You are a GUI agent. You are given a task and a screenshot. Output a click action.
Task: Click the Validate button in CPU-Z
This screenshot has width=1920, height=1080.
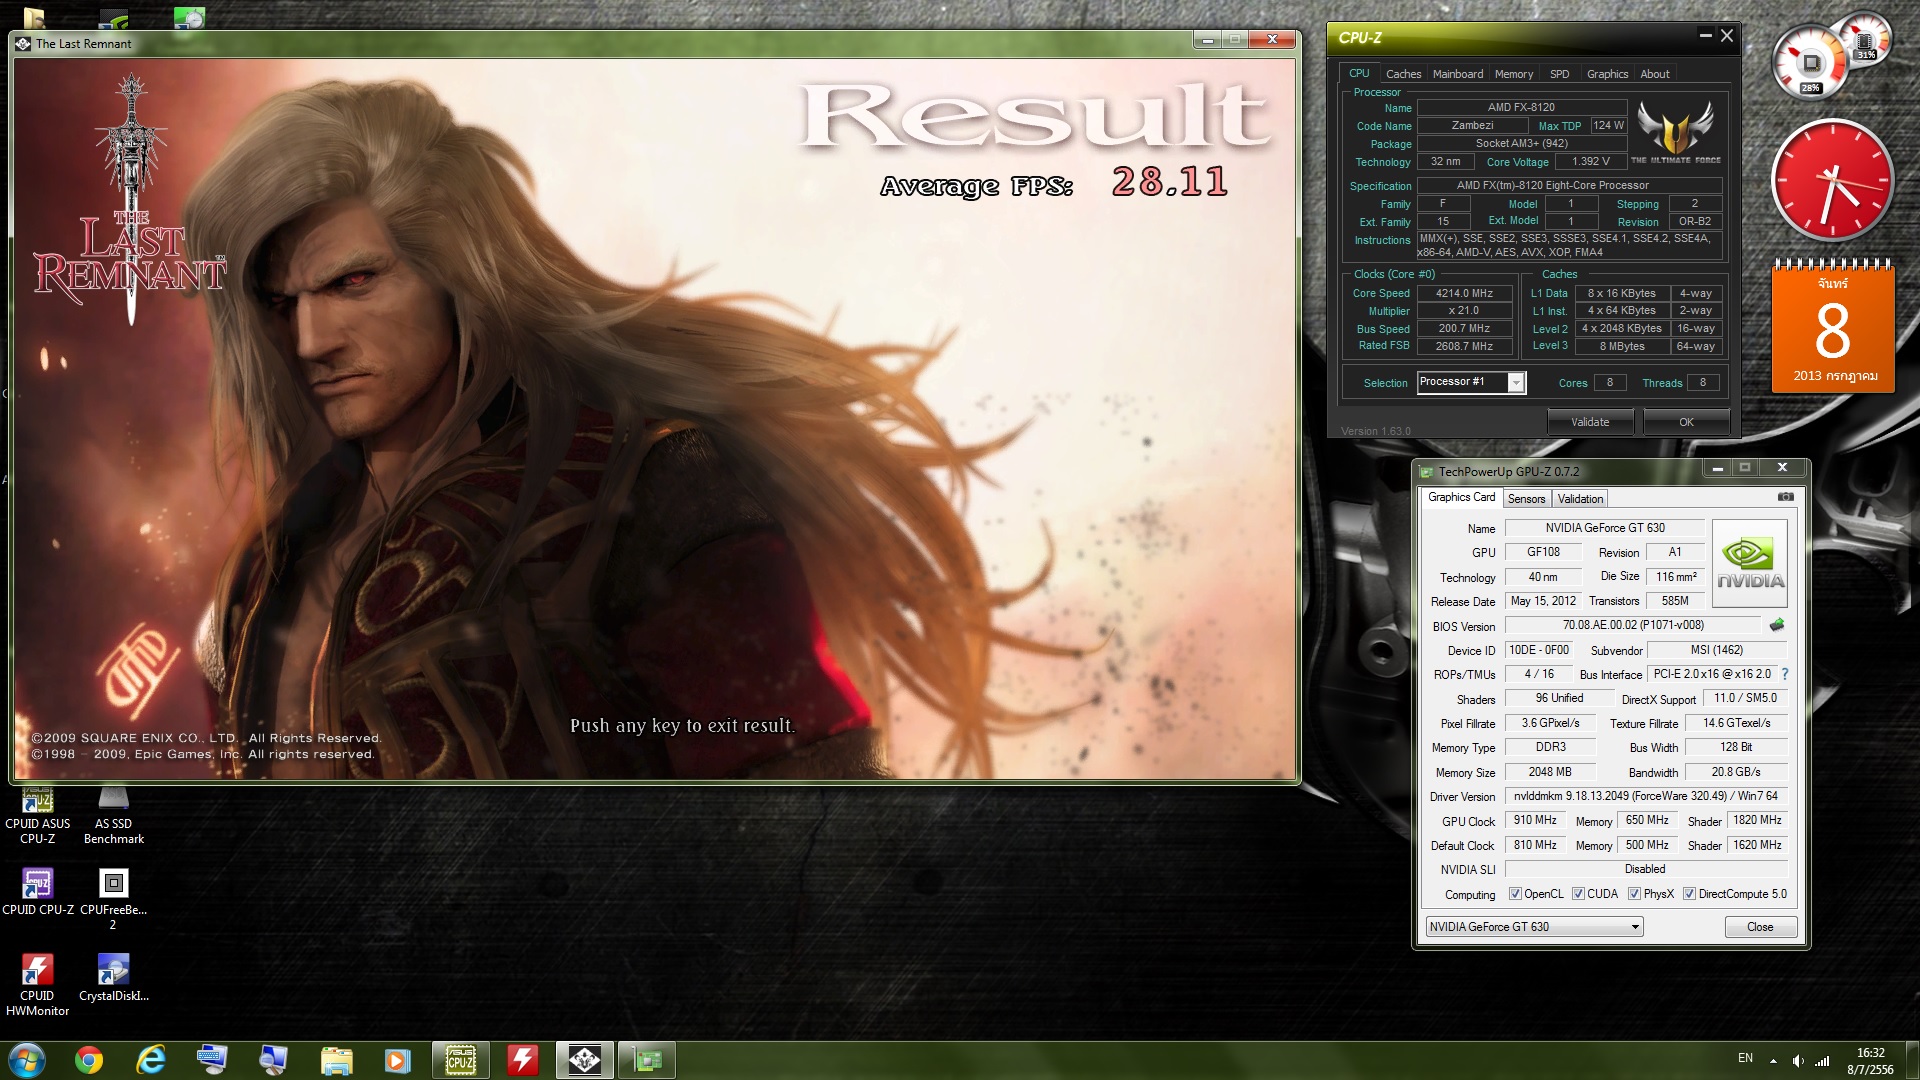(x=1590, y=422)
